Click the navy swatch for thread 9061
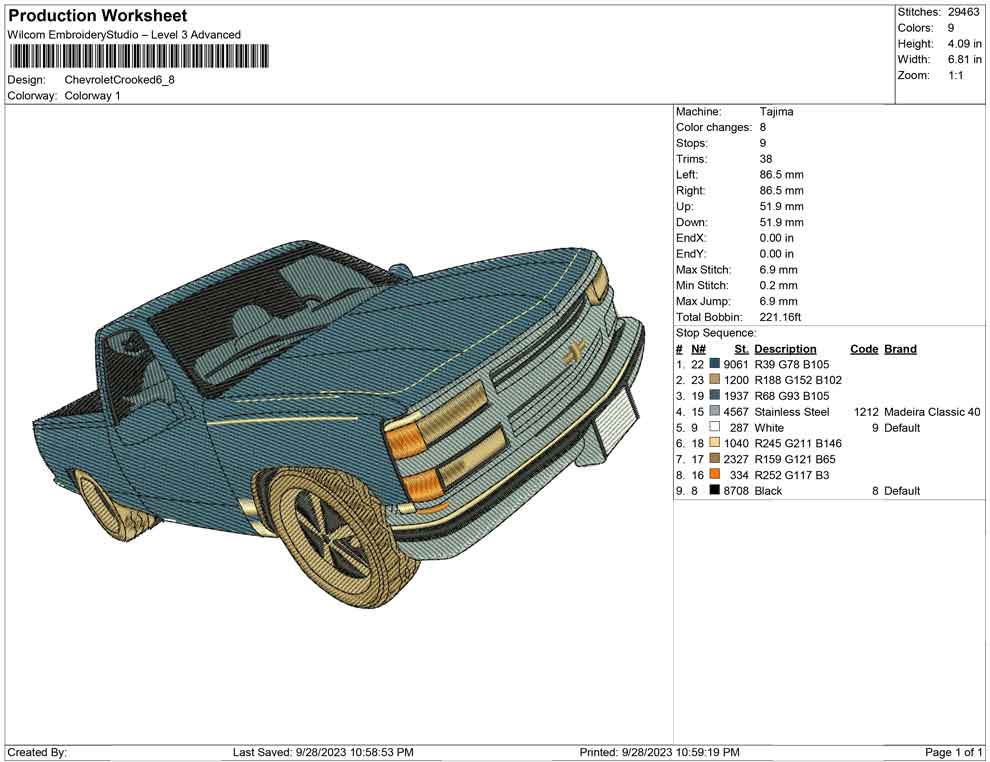Viewport: 990px width, 762px height. 715,364
